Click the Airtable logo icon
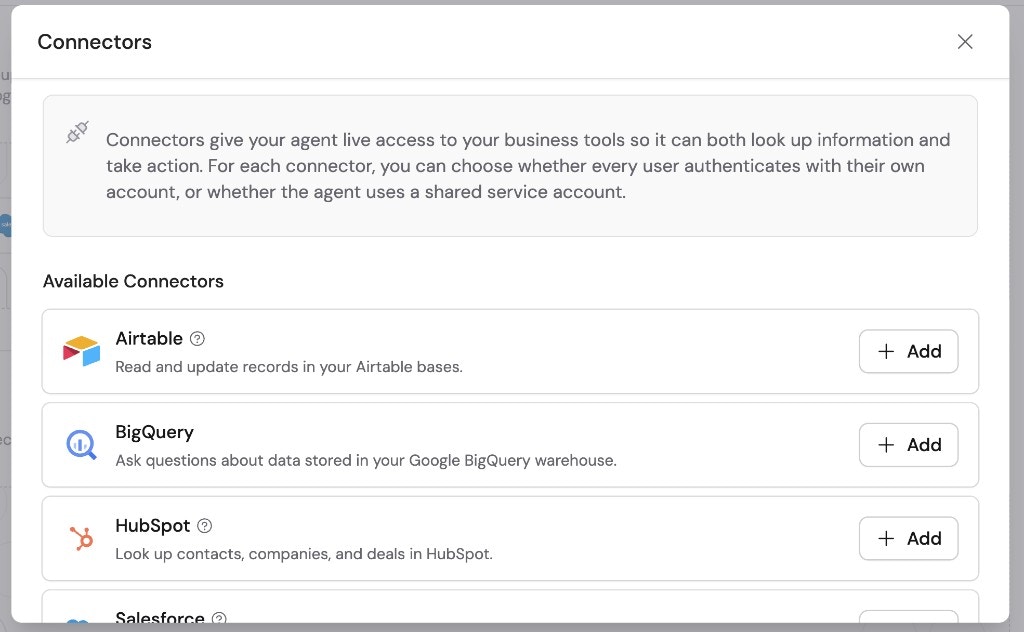Viewport: 1024px width, 632px height. (81, 350)
